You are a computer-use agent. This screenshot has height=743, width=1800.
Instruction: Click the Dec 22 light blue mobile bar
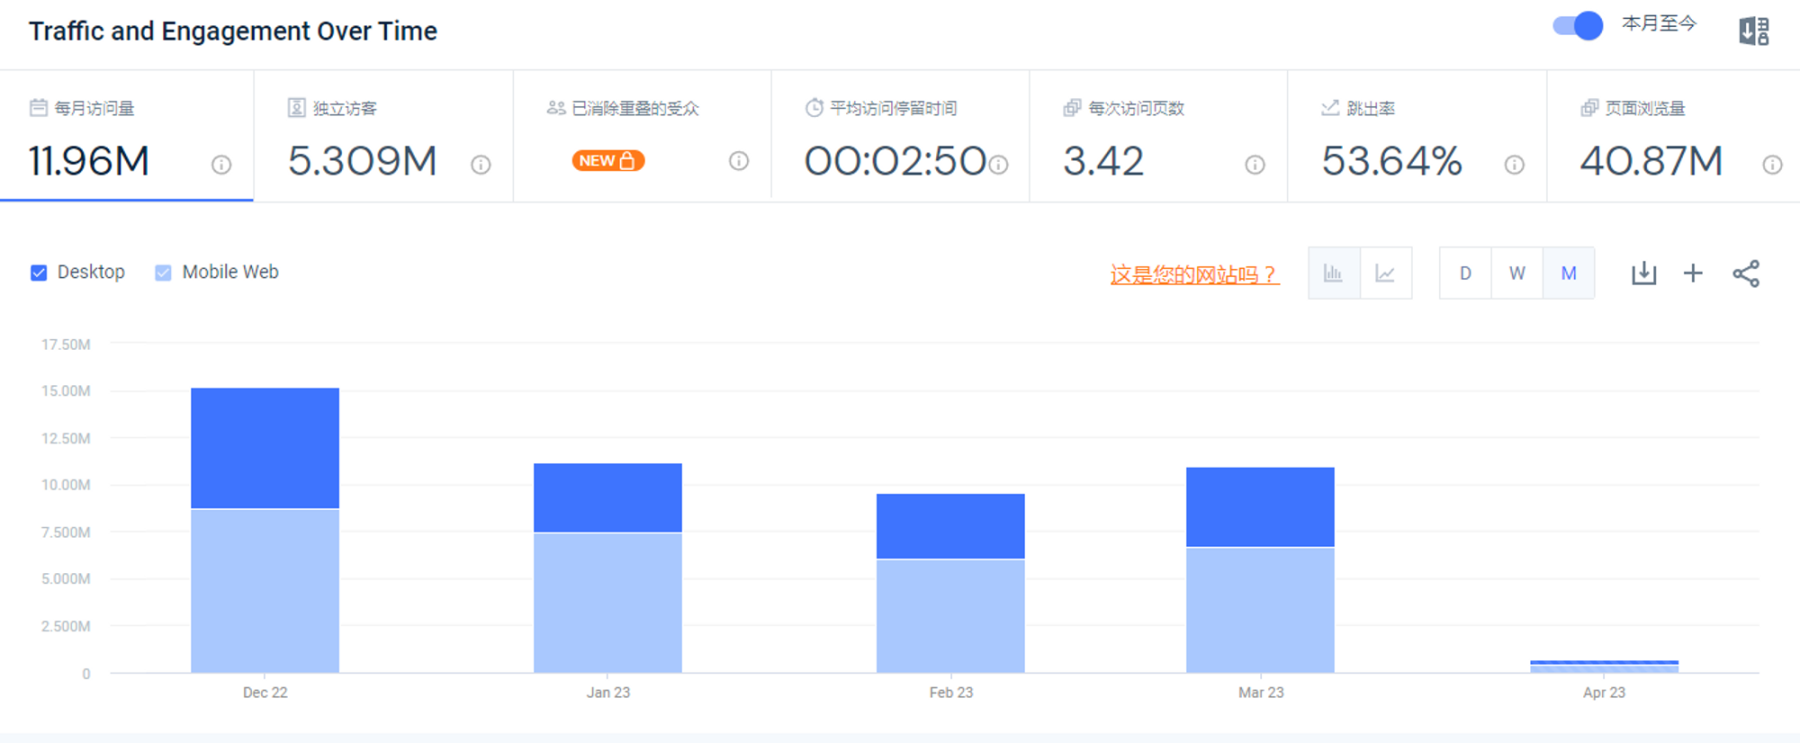coord(265,591)
